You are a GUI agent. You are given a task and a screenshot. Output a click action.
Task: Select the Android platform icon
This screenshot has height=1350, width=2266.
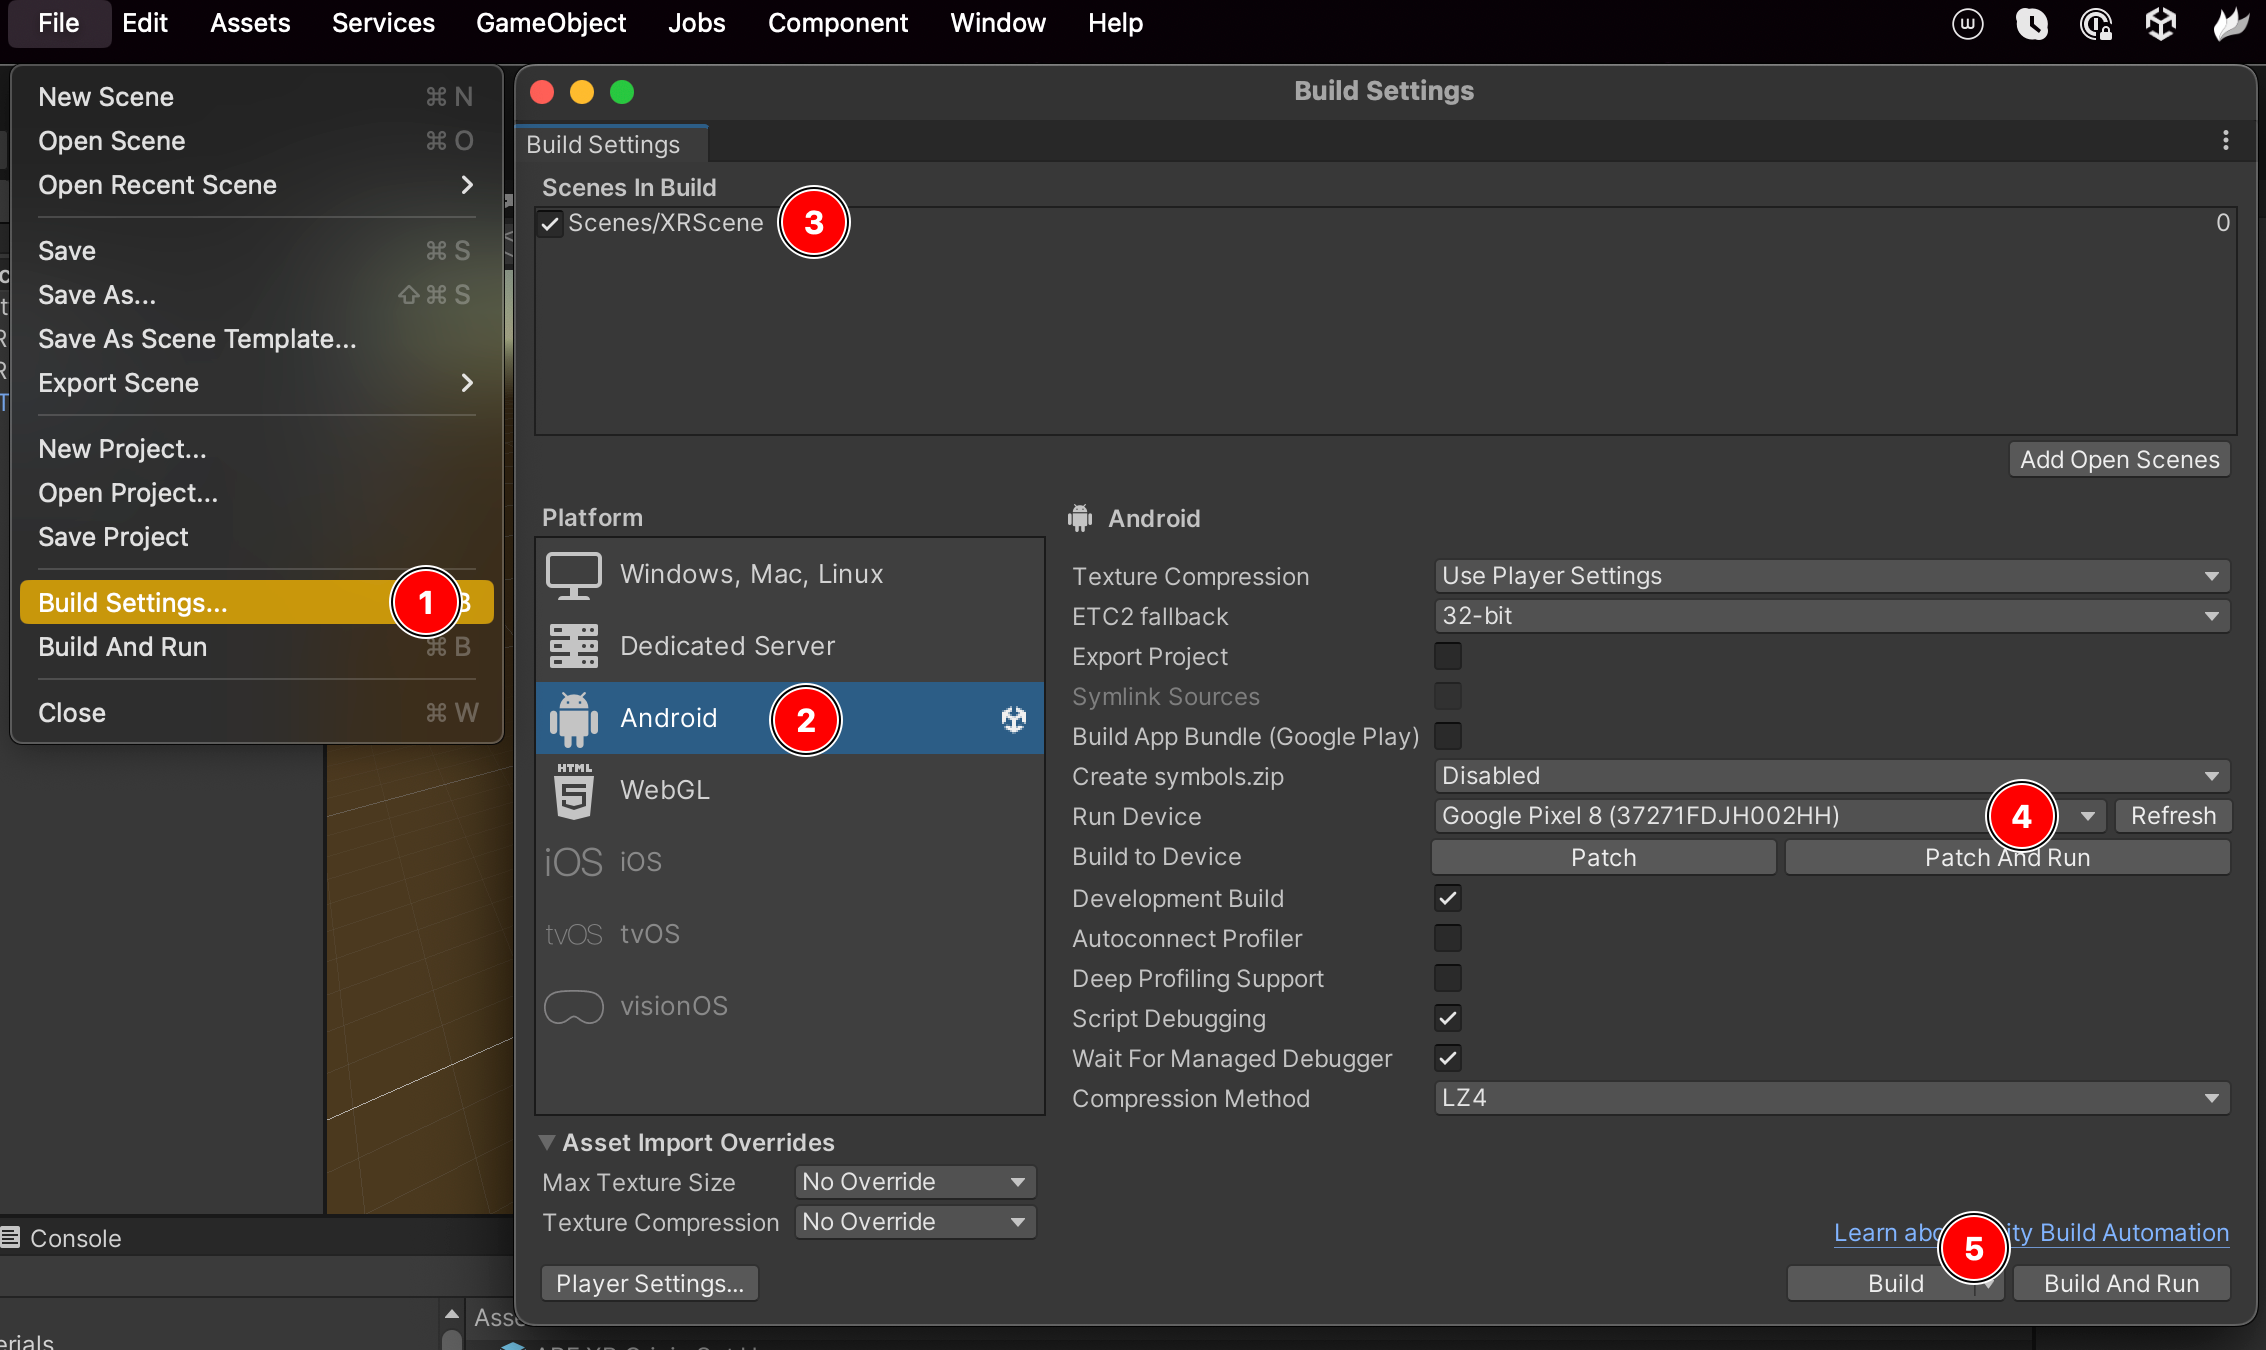(573, 718)
